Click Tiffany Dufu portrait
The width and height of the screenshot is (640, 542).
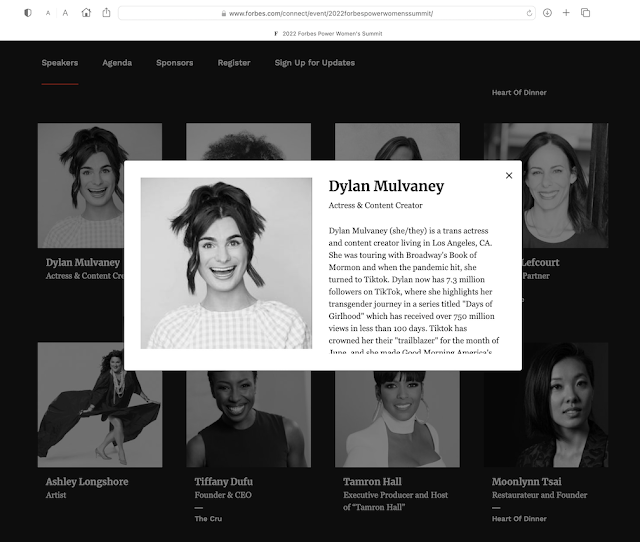point(249,419)
